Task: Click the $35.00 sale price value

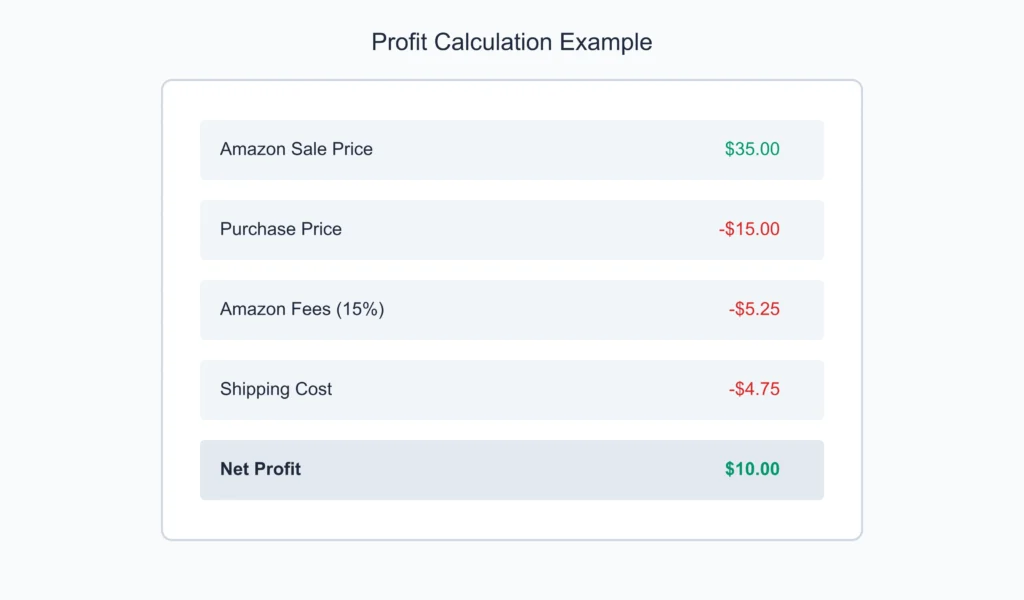Action: 752,149
